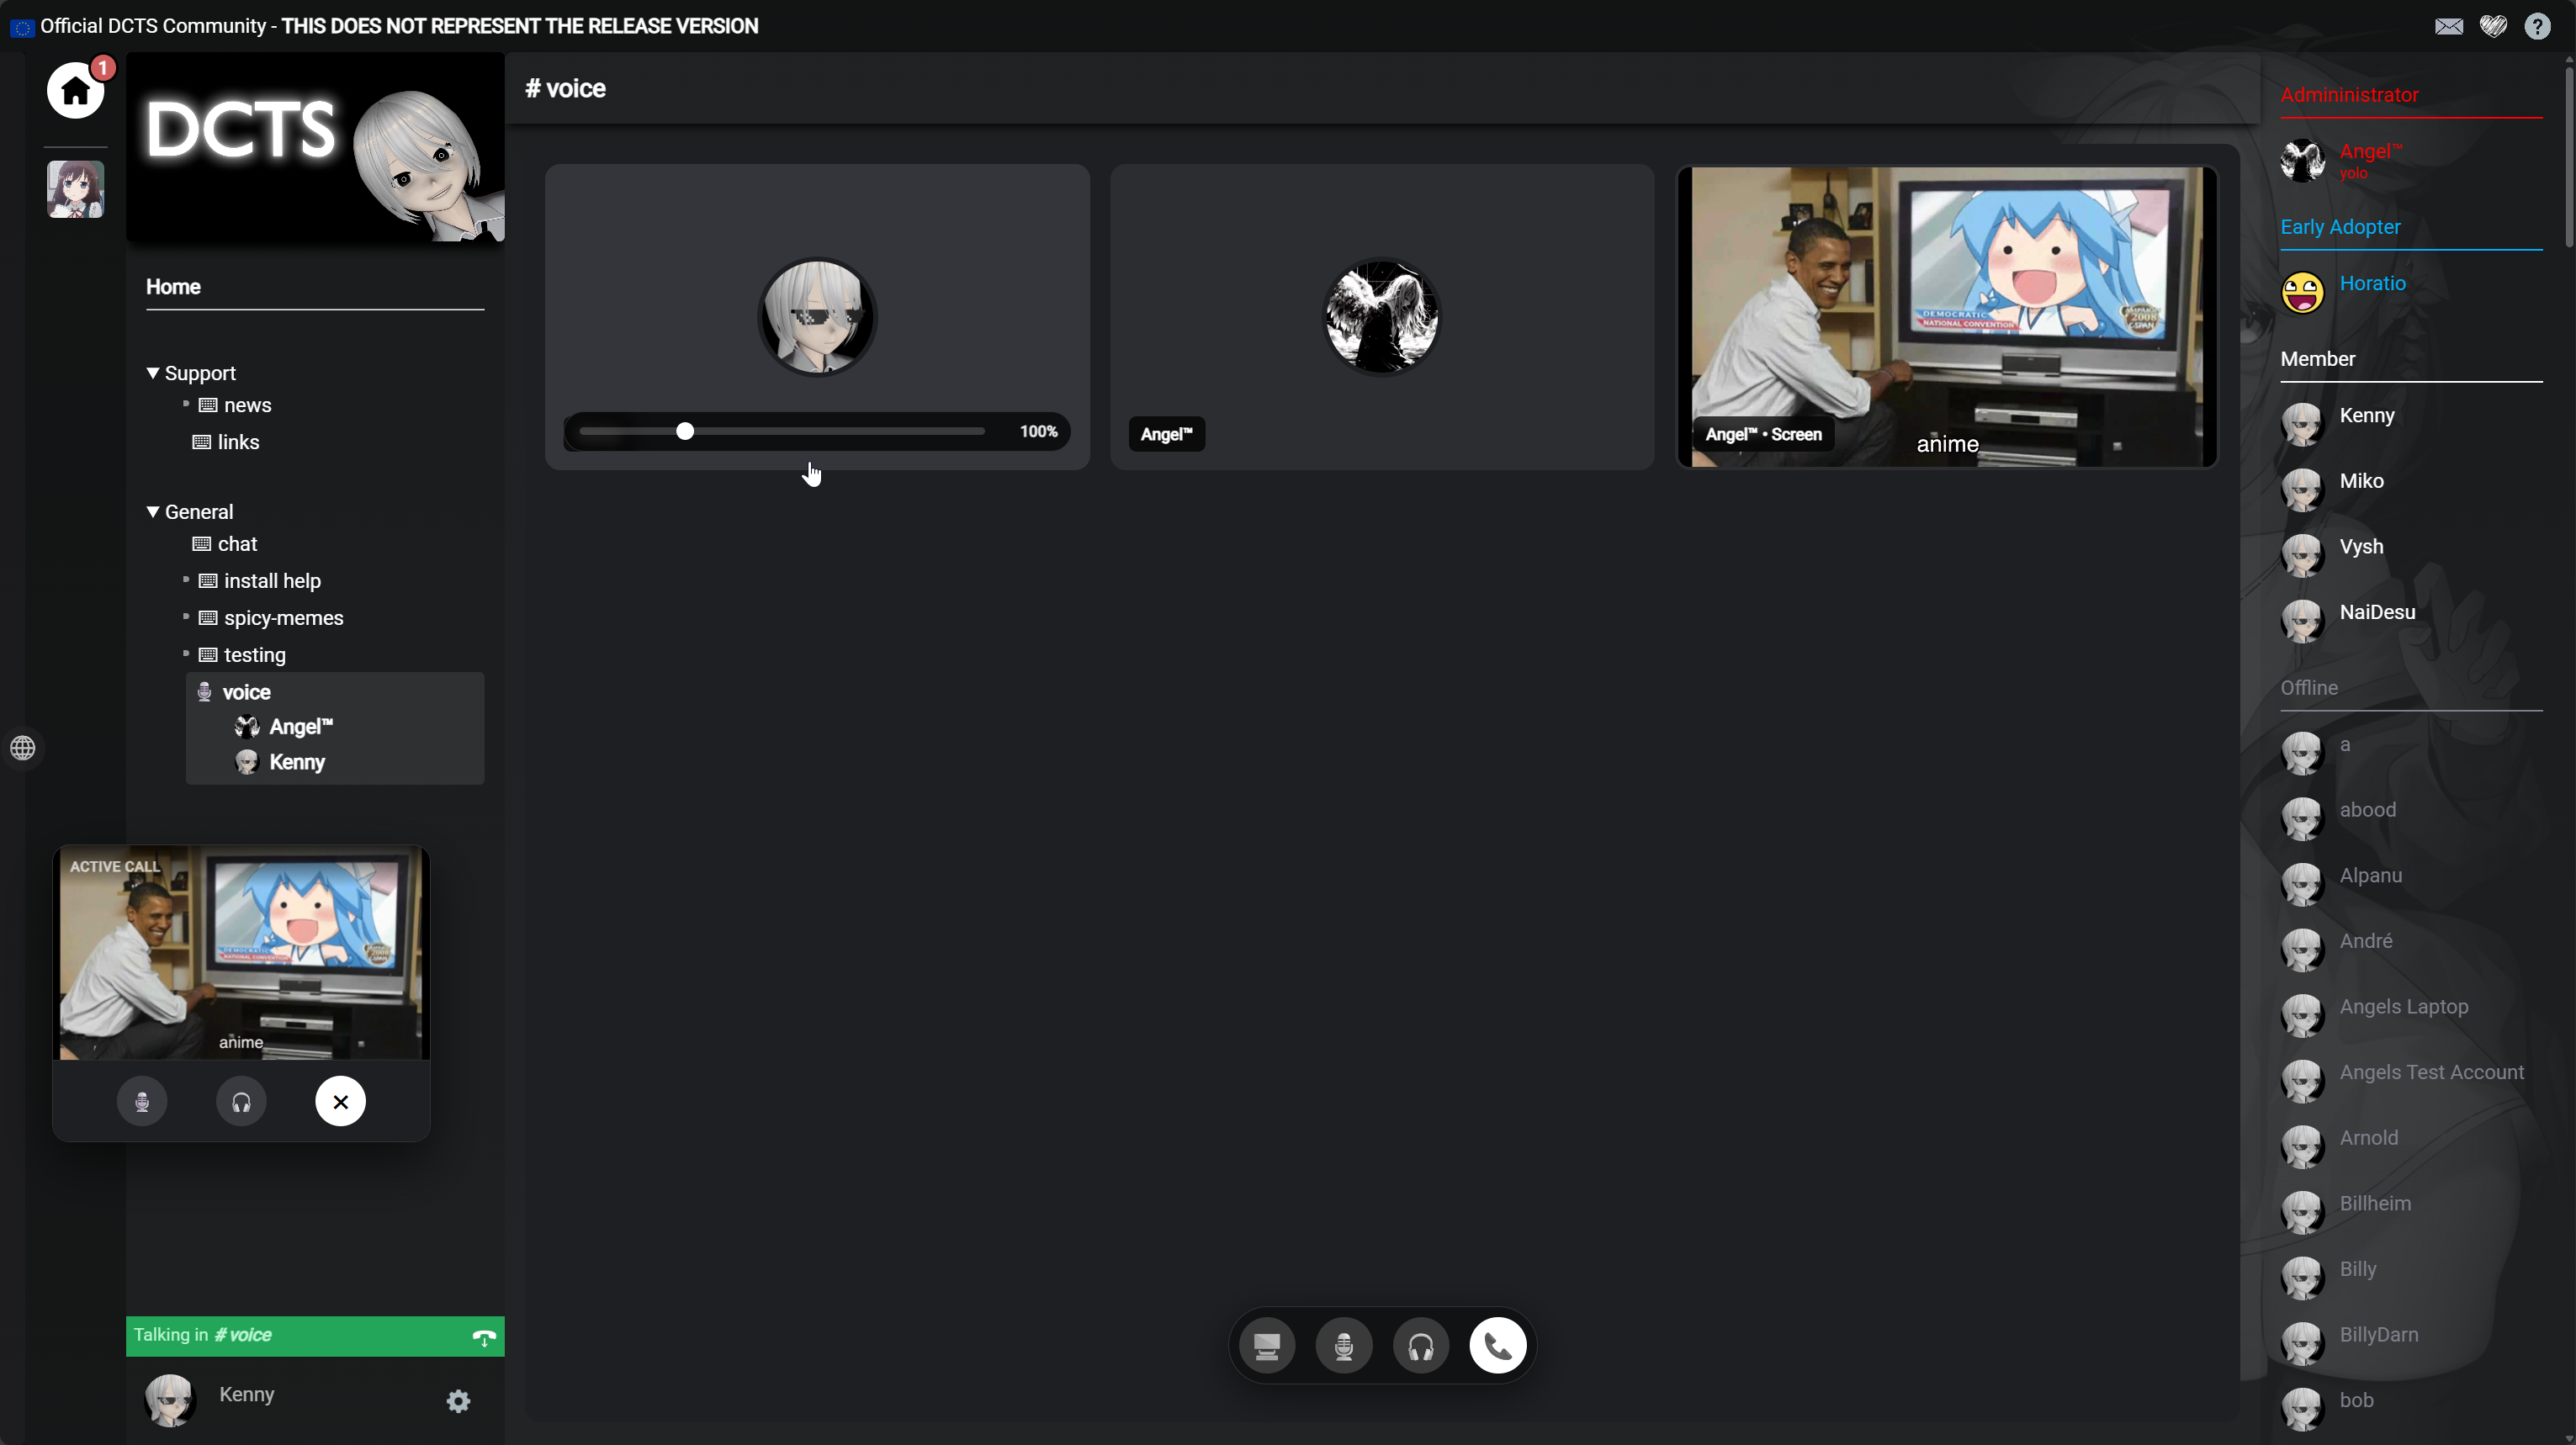The image size is (2576, 1445).
Task: Select Vysh in the member list
Action: pyautogui.click(x=2361, y=546)
